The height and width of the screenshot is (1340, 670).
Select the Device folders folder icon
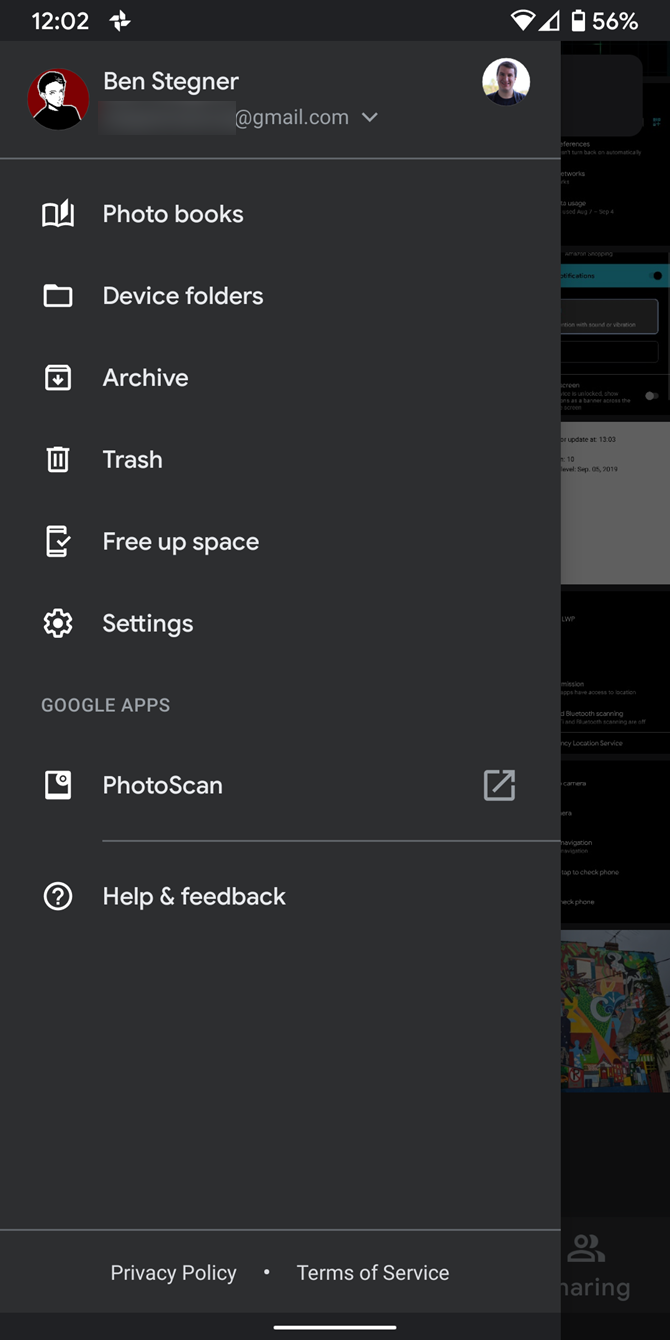tap(58, 295)
